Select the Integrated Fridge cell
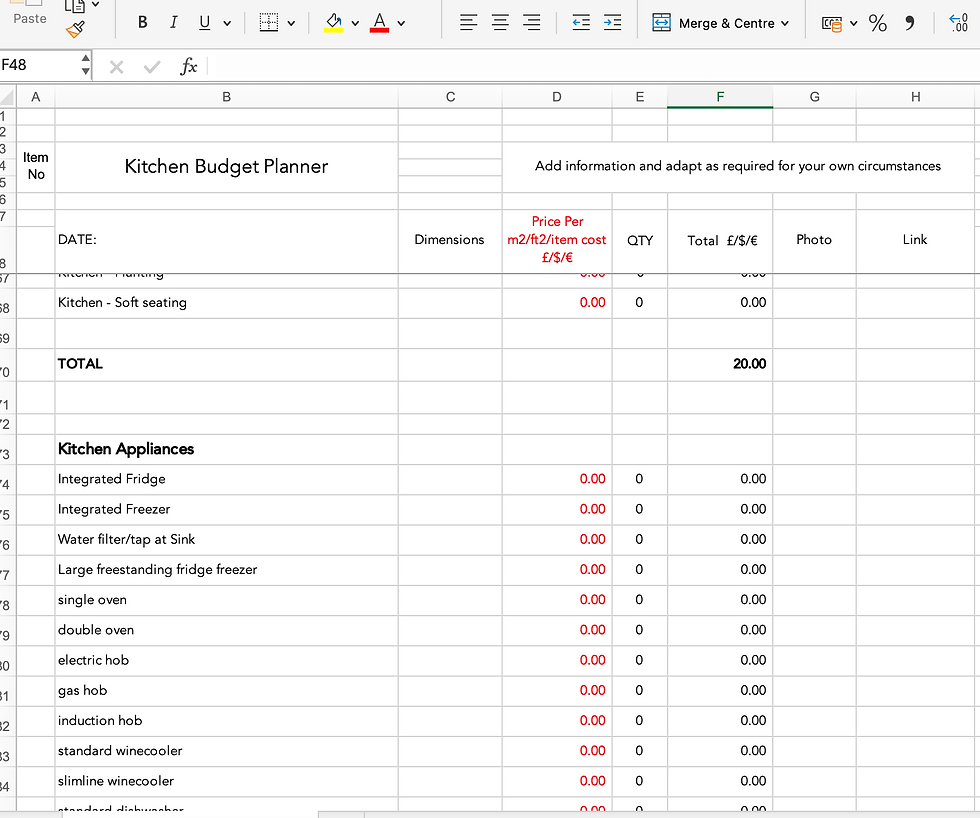The image size is (980, 818). [x=226, y=479]
